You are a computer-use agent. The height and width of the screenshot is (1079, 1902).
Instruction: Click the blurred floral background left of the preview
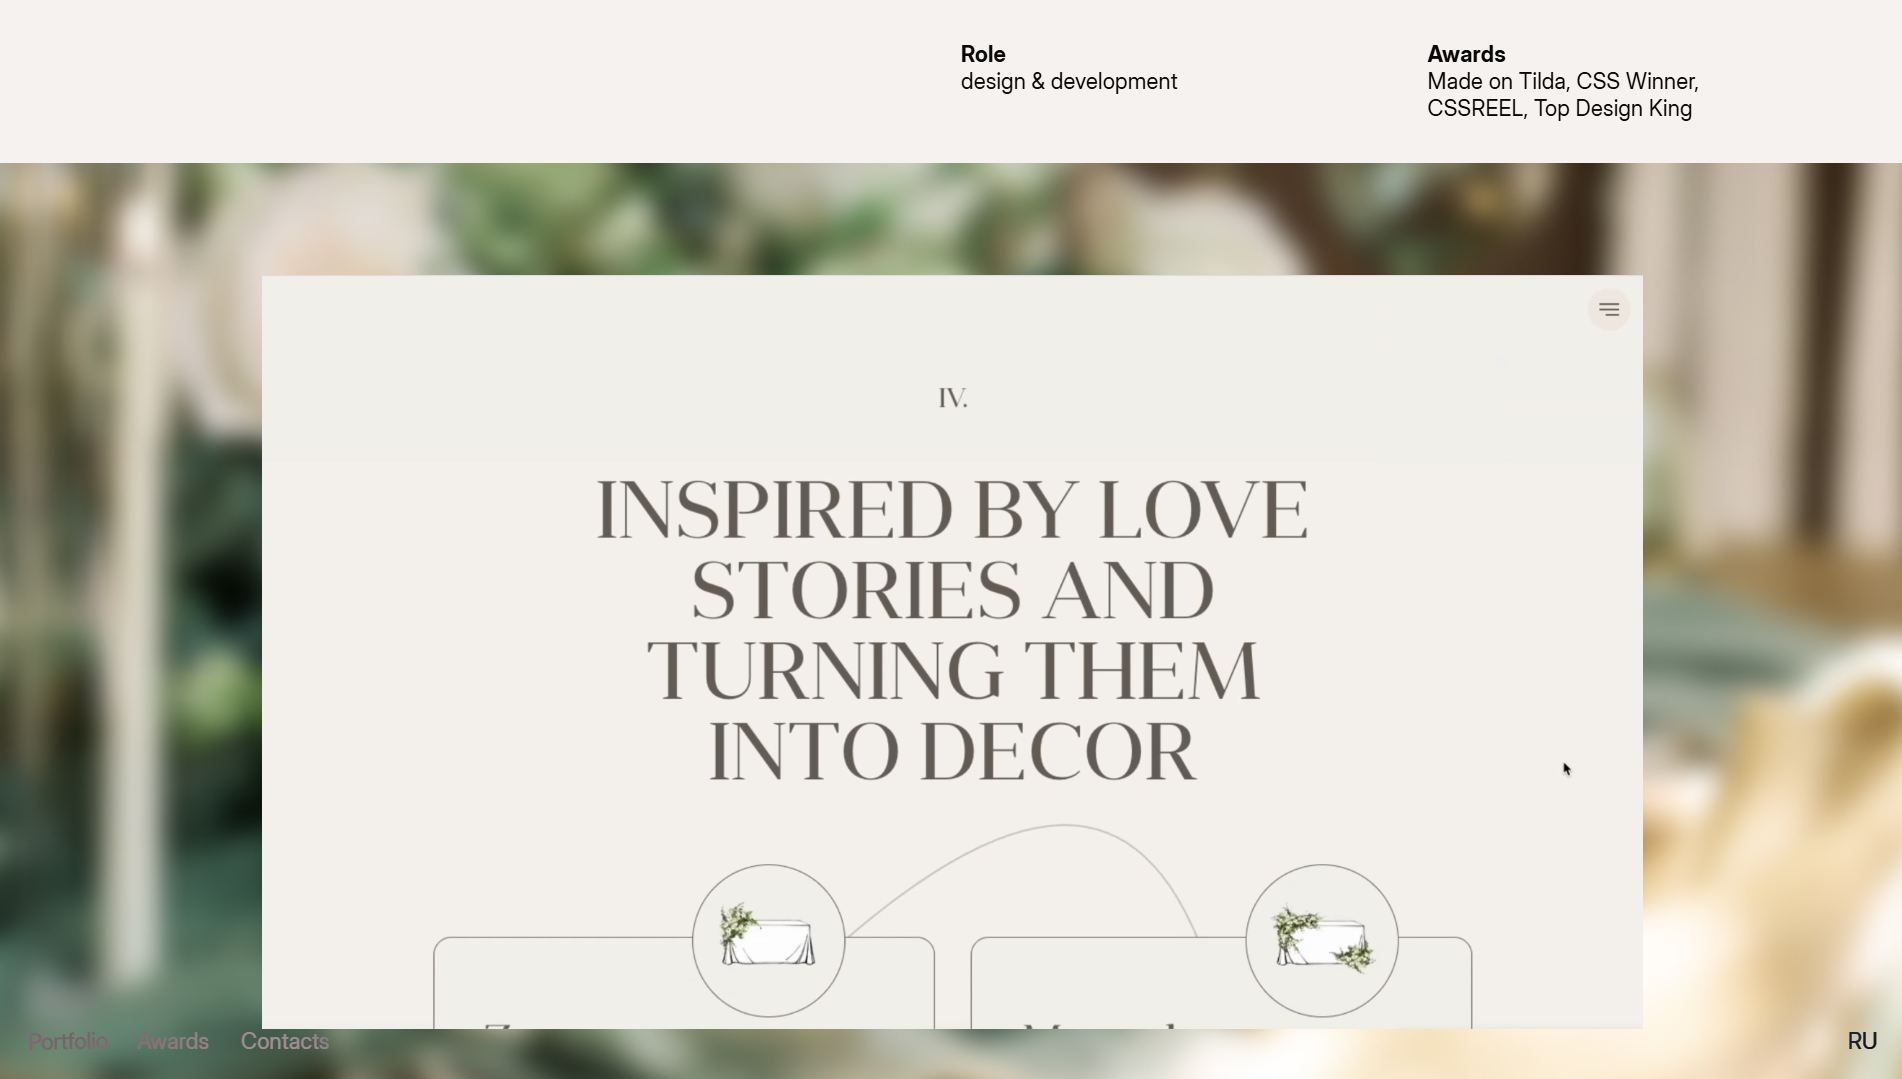[130, 600]
